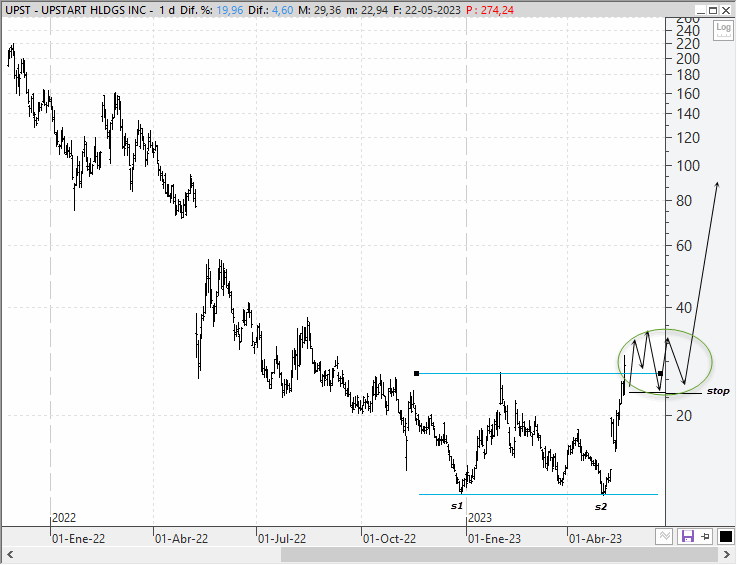Click the 160 price axis label
Screen dimensions: 737x565
pos(688,94)
